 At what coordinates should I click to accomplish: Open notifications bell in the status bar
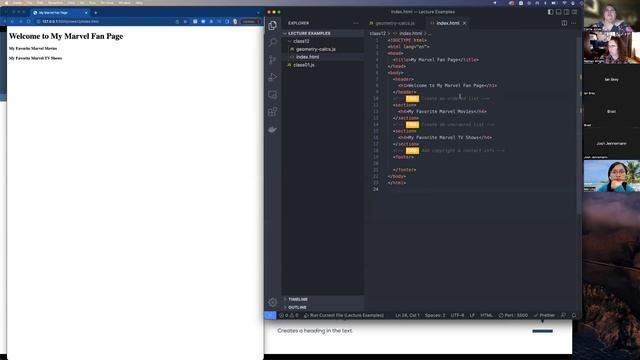point(574,315)
